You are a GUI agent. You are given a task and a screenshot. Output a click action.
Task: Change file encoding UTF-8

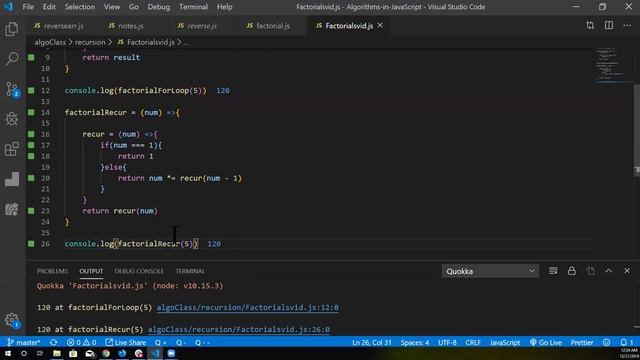click(447, 342)
